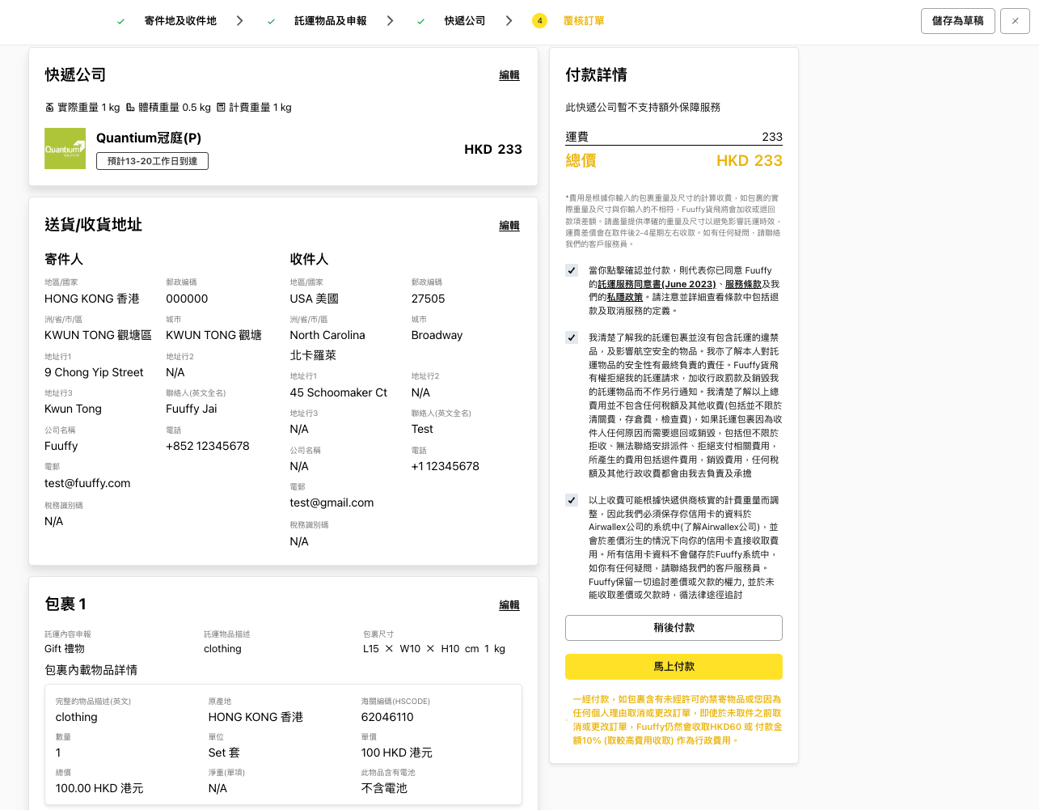The image size is (1039, 810).
Task: Toggle the Fuuffy shipping agreement consent checkbox
Action: pyautogui.click(x=571, y=270)
